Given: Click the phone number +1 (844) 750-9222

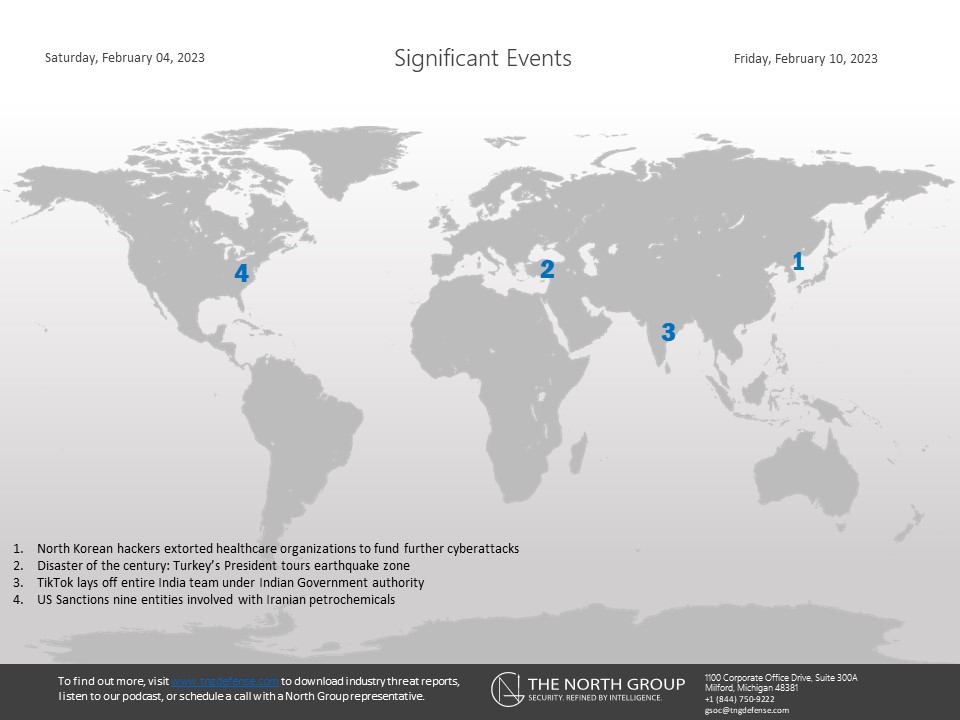Looking at the screenshot, I should [740, 699].
